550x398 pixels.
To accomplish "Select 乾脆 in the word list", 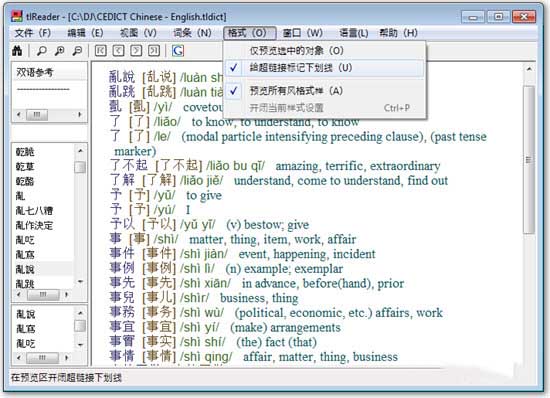I will coord(25,152).
